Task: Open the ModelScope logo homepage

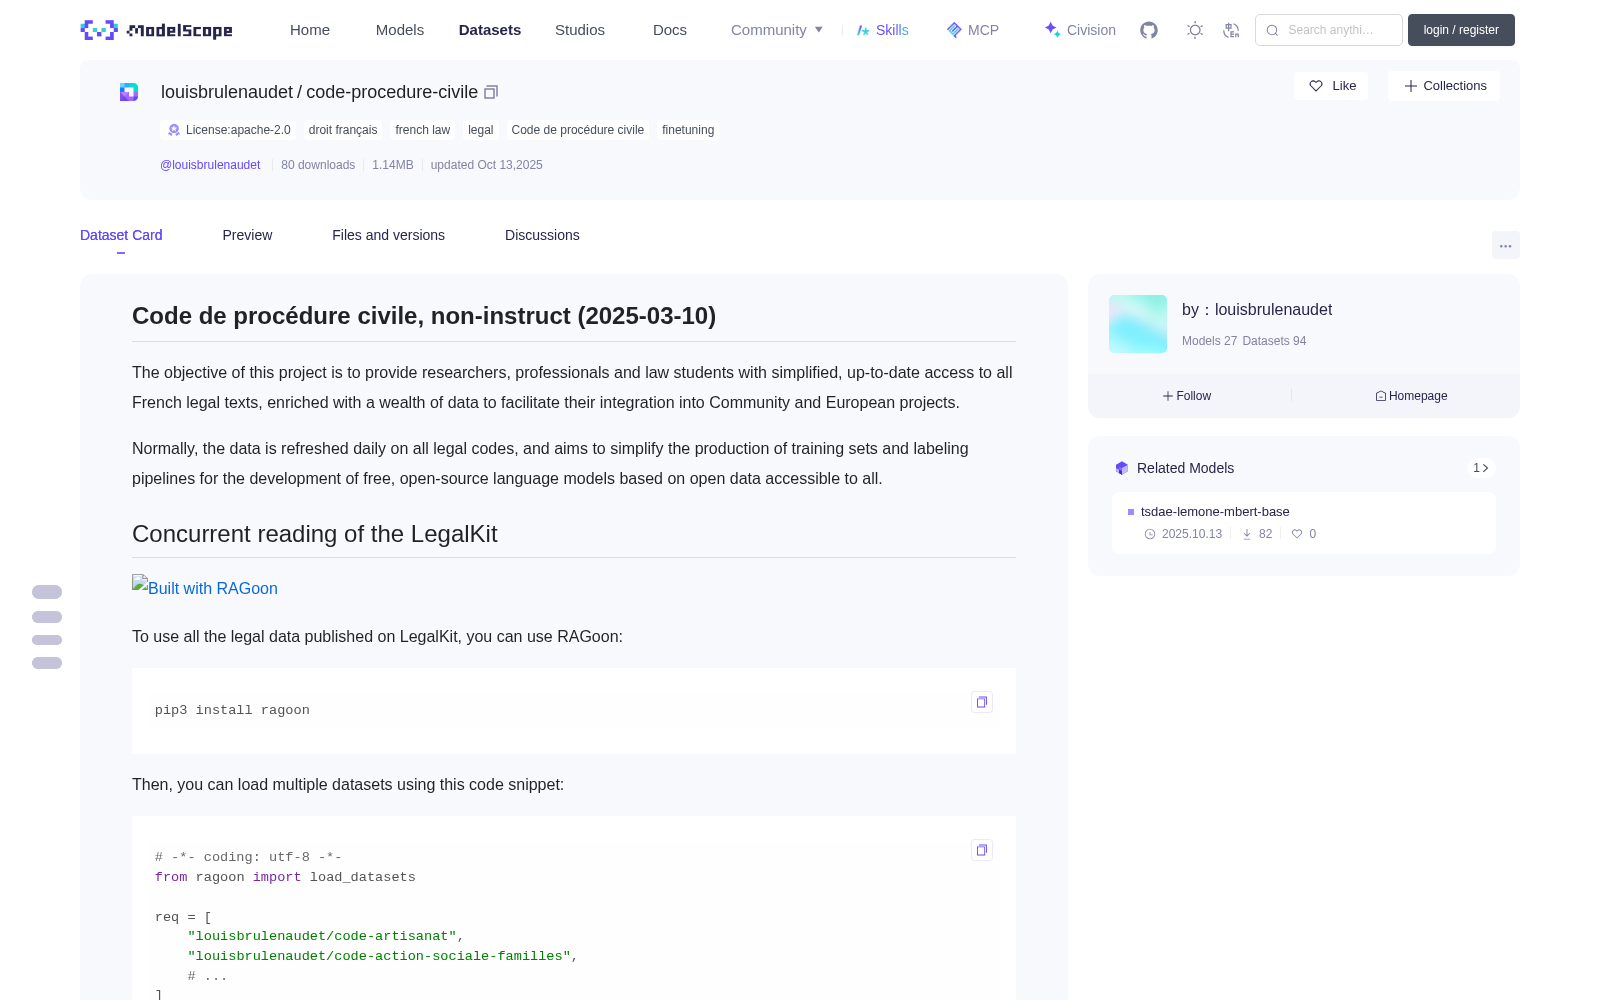Action: click(x=156, y=30)
